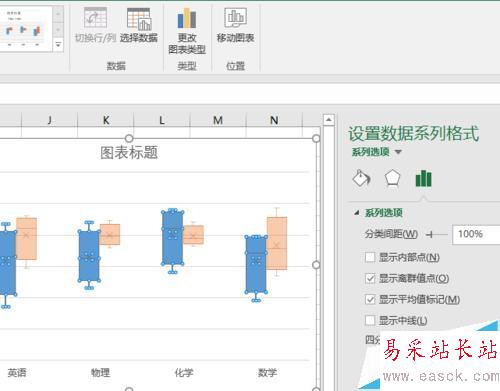
Task: Uncheck Show mean markers (显示平均值标记)
Action: [370, 299]
